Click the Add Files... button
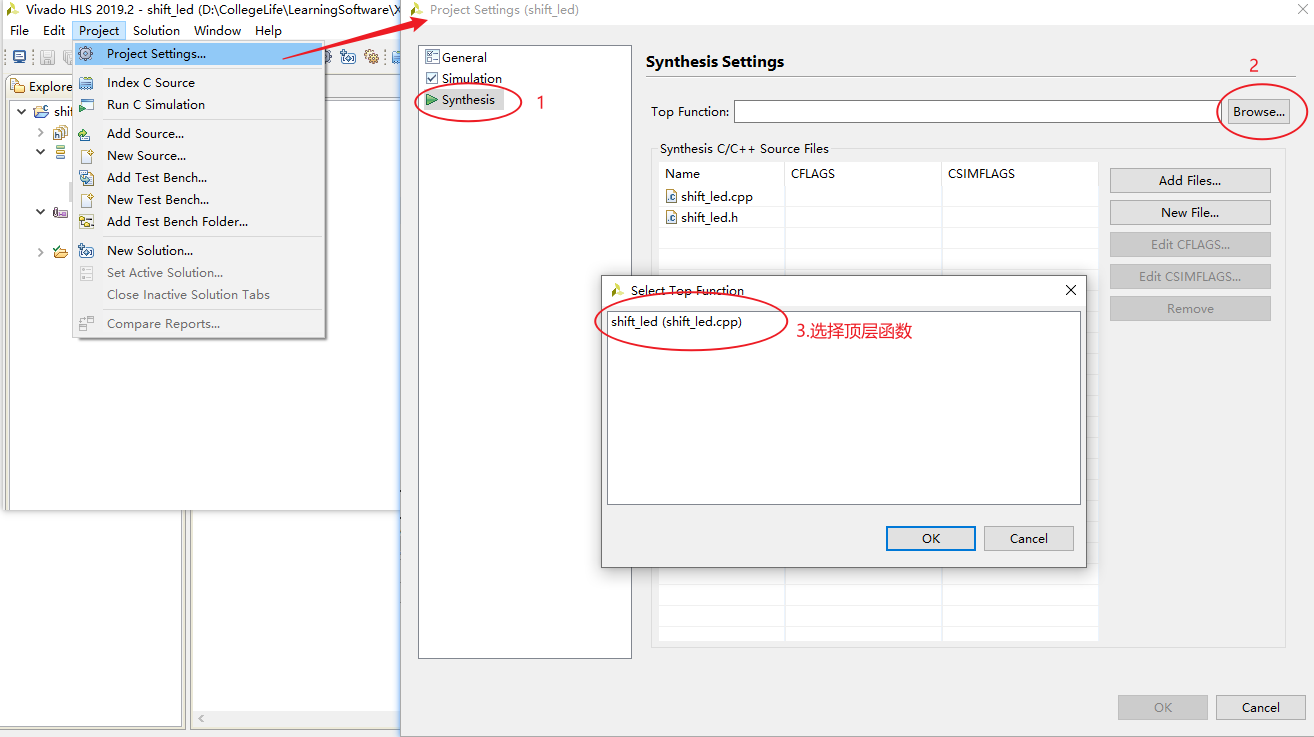The width and height of the screenshot is (1314, 737). (x=1190, y=181)
